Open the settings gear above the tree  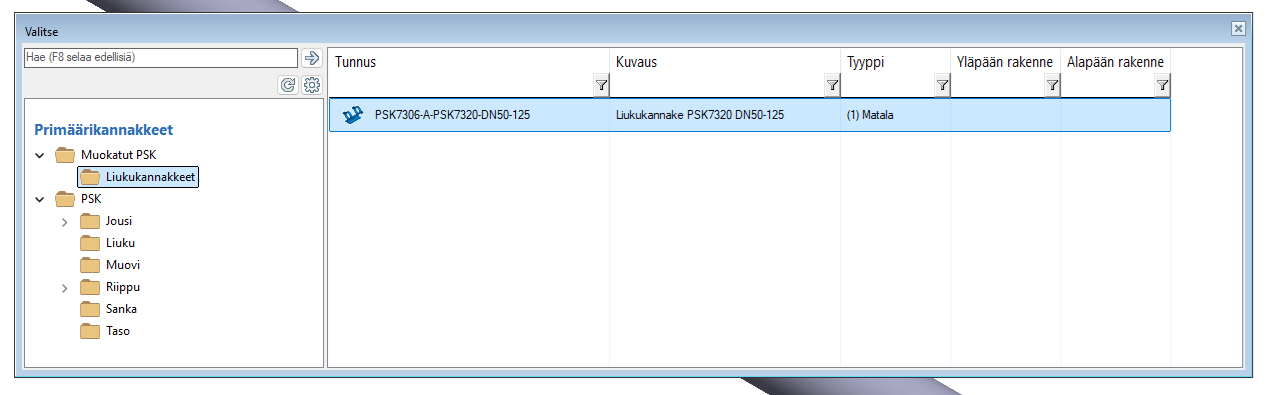pyautogui.click(x=311, y=85)
